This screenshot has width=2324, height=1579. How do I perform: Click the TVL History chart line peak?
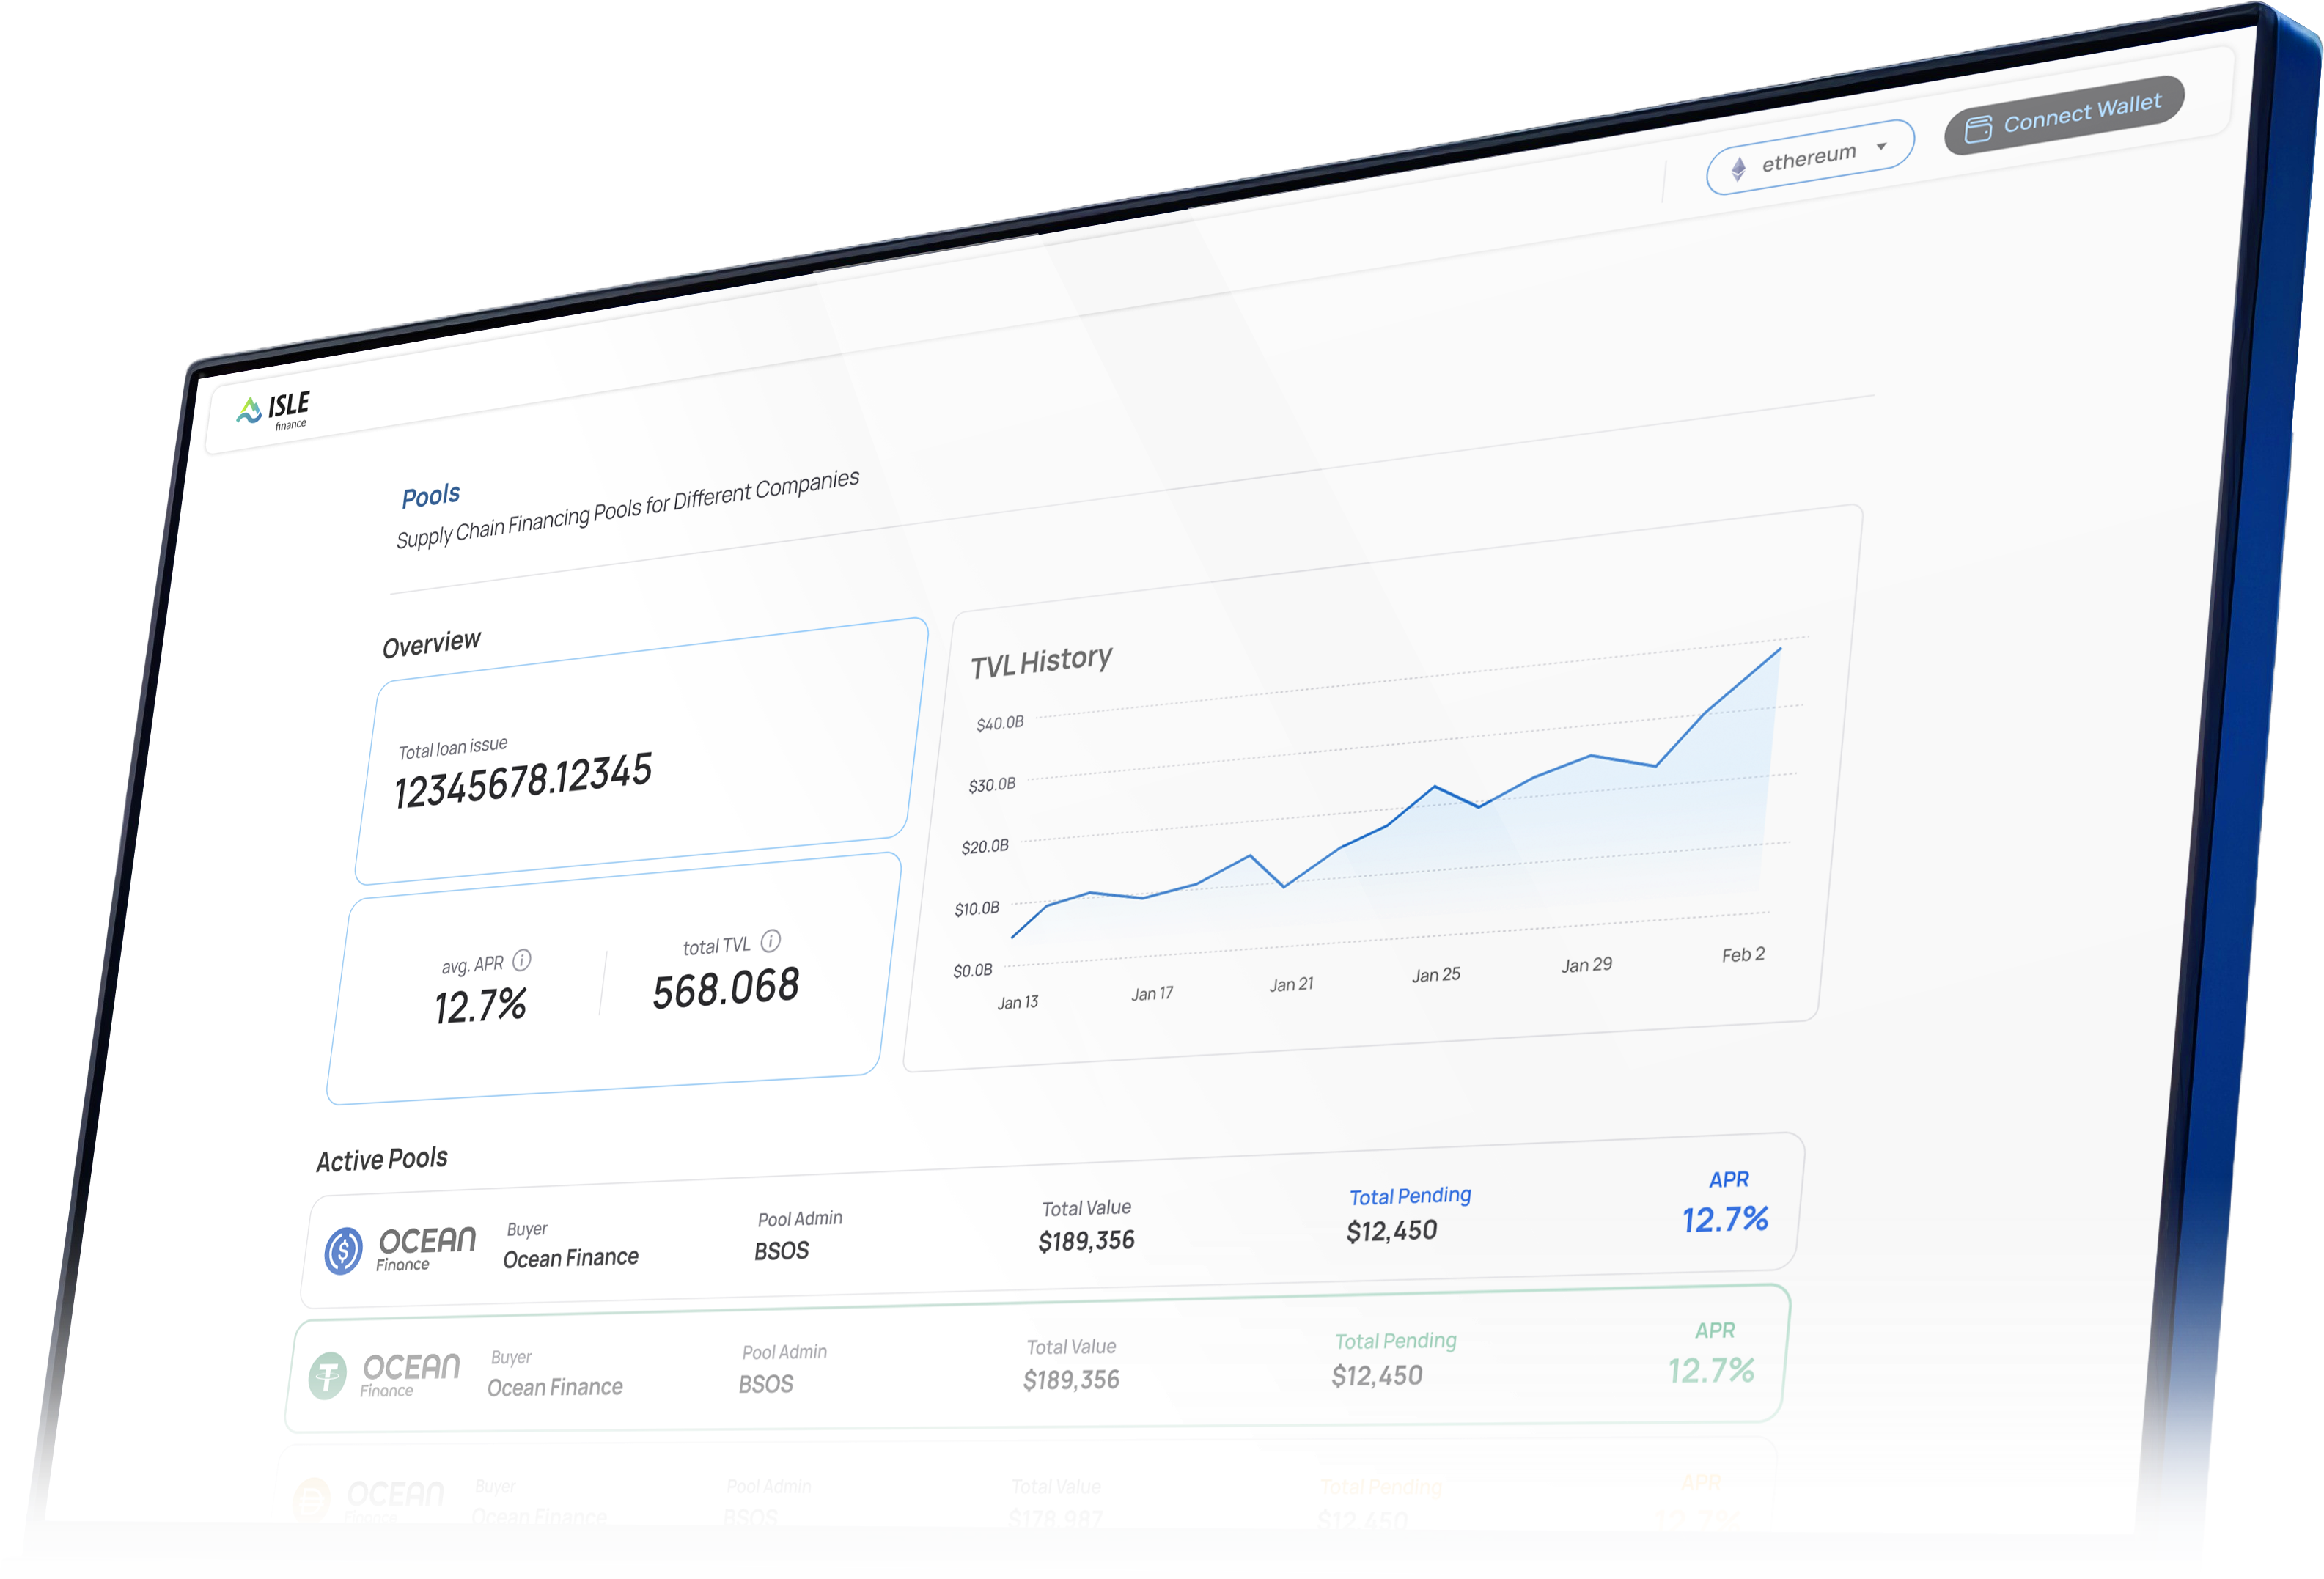pos(1780,649)
